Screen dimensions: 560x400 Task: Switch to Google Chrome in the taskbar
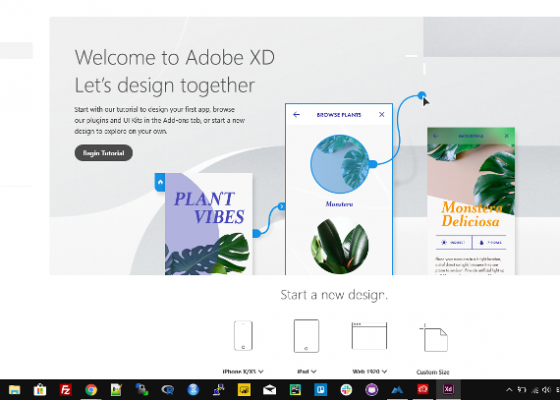tap(91, 390)
